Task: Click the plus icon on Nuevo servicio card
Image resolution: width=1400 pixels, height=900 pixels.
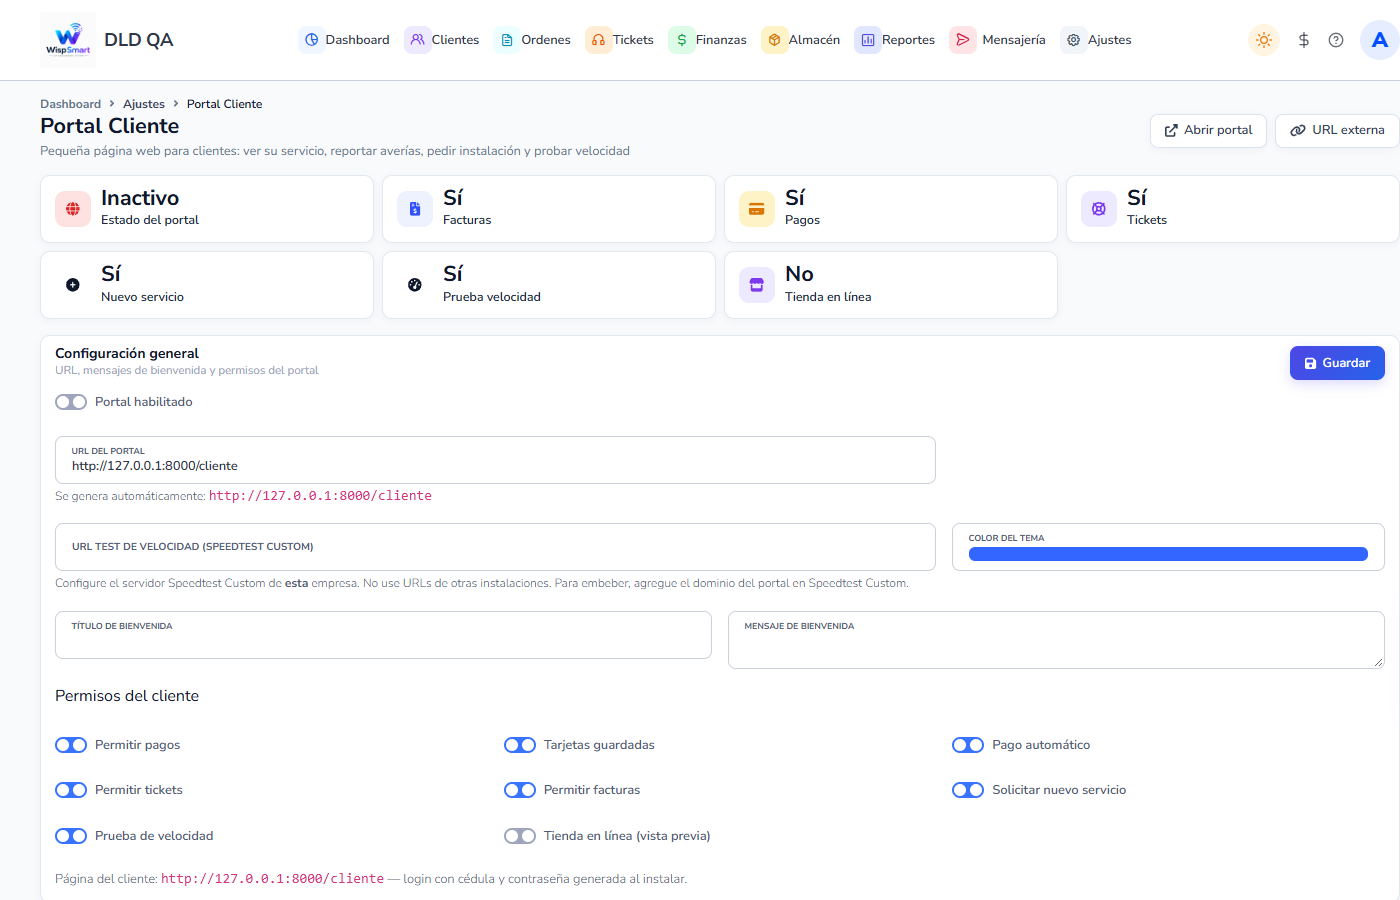Action: [73, 285]
